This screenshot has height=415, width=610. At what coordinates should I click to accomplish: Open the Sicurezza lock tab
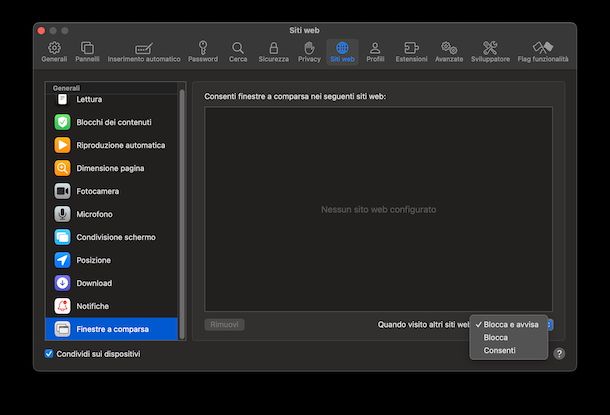272,51
